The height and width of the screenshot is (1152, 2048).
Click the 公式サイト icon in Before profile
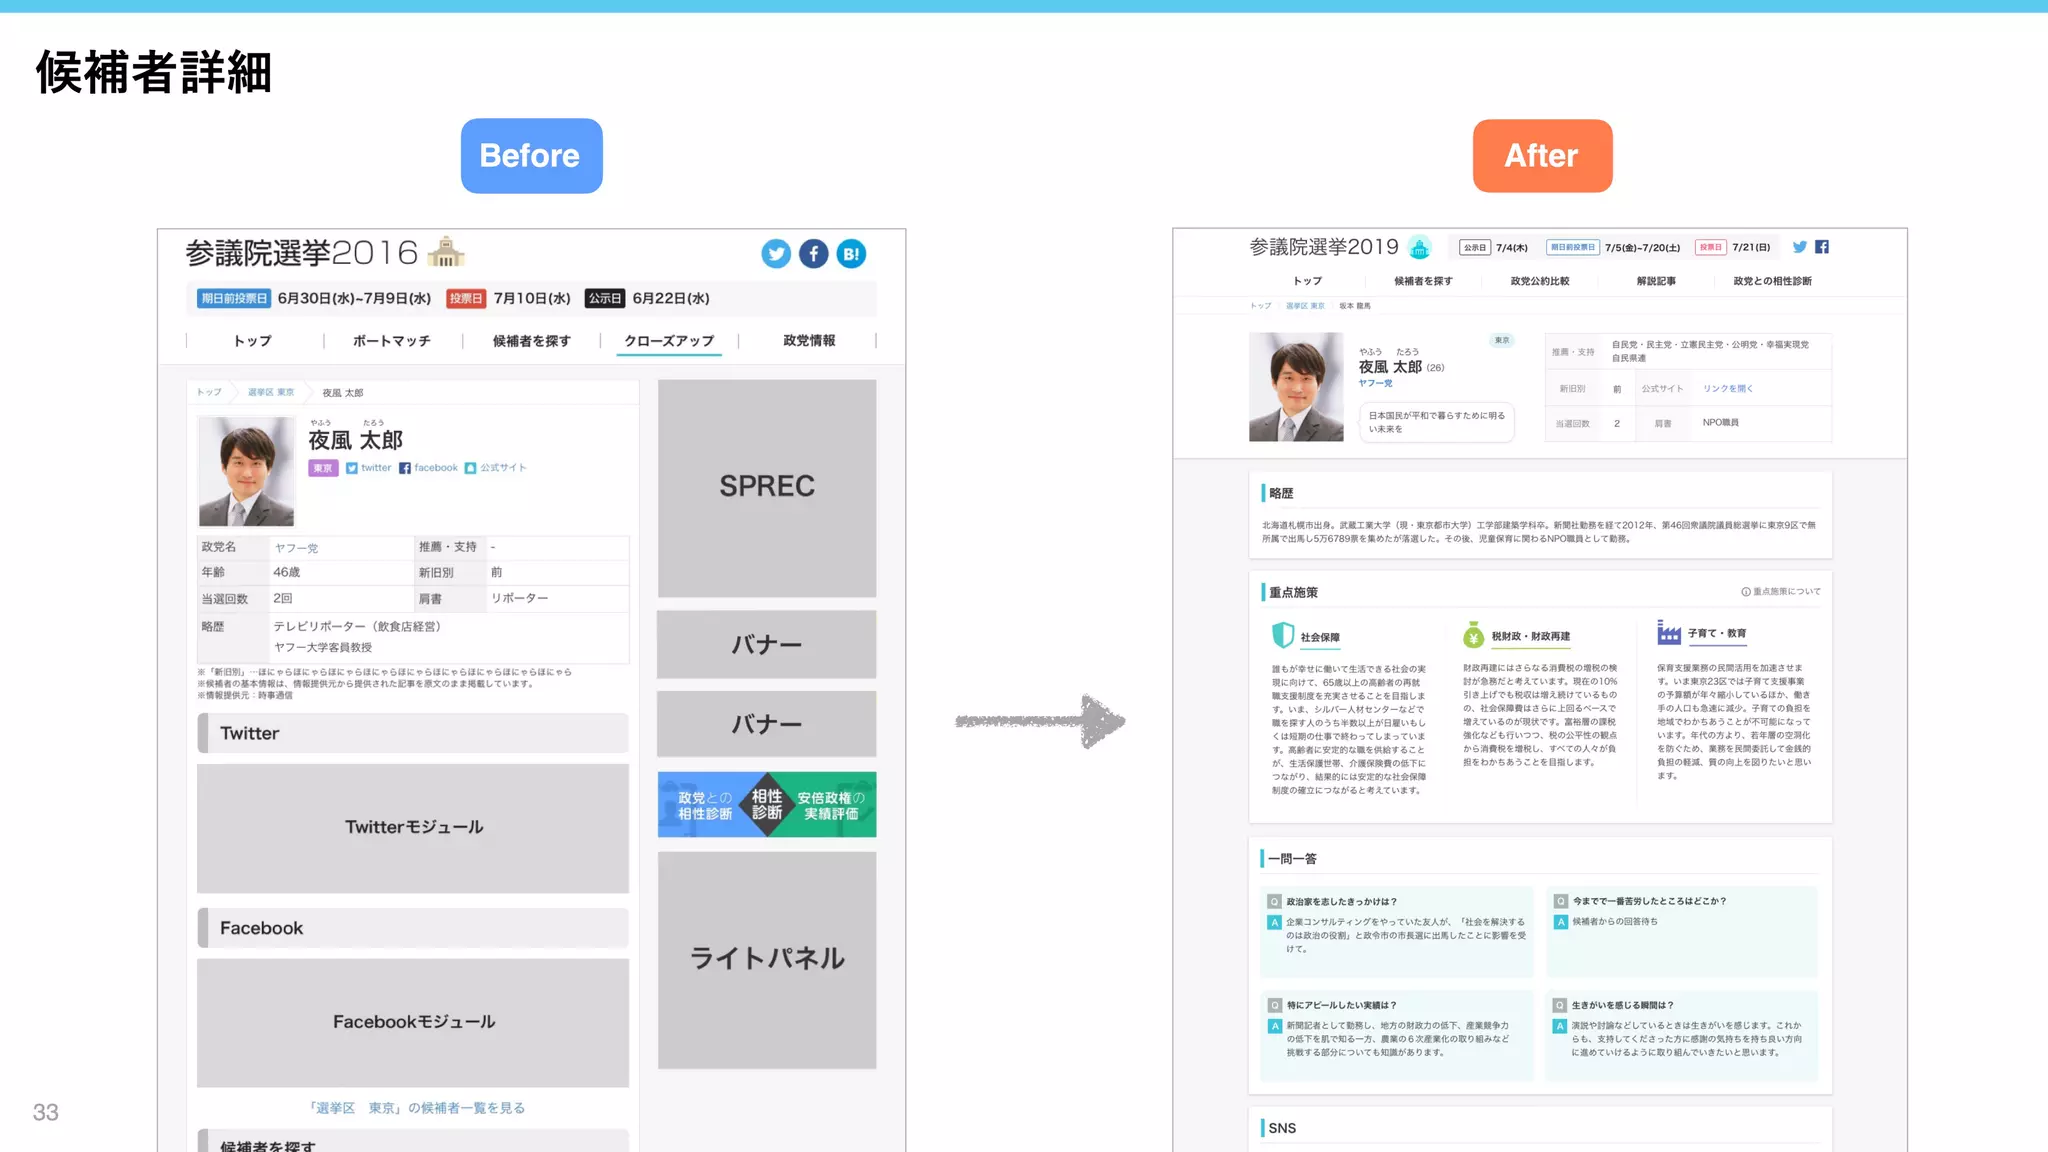(x=470, y=468)
